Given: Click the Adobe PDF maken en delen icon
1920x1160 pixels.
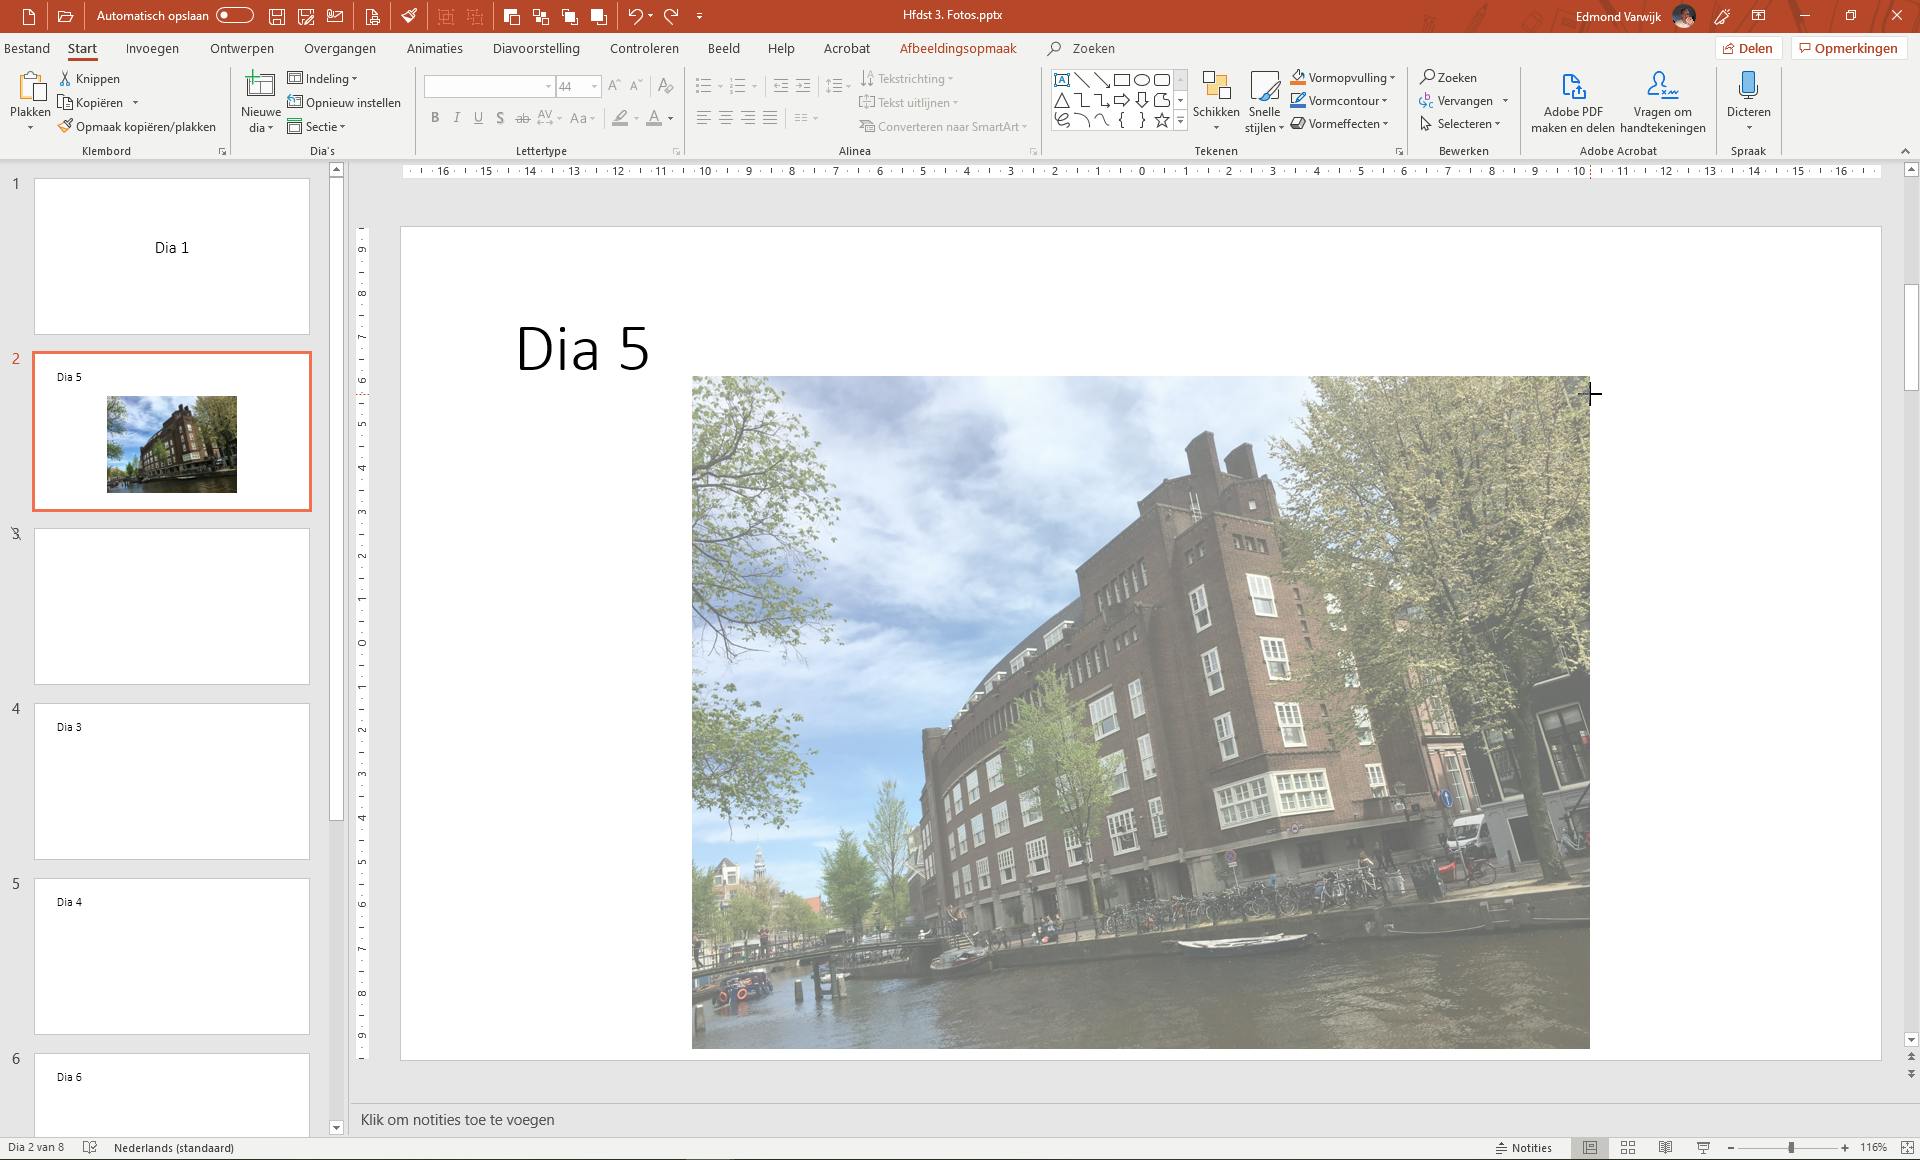Looking at the screenshot, I should tap(1572, 88).
